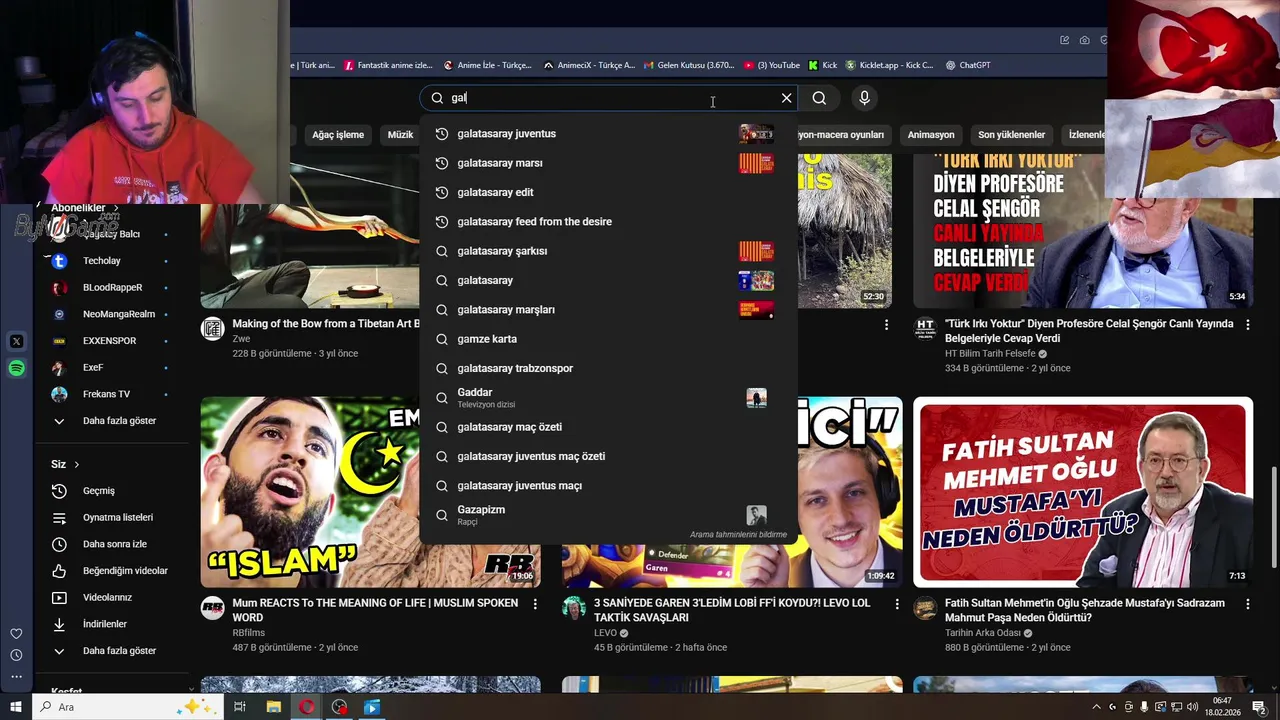
Task: Choose 'galatasaray juventus maç özeti' suggestion
Action: 609,456
